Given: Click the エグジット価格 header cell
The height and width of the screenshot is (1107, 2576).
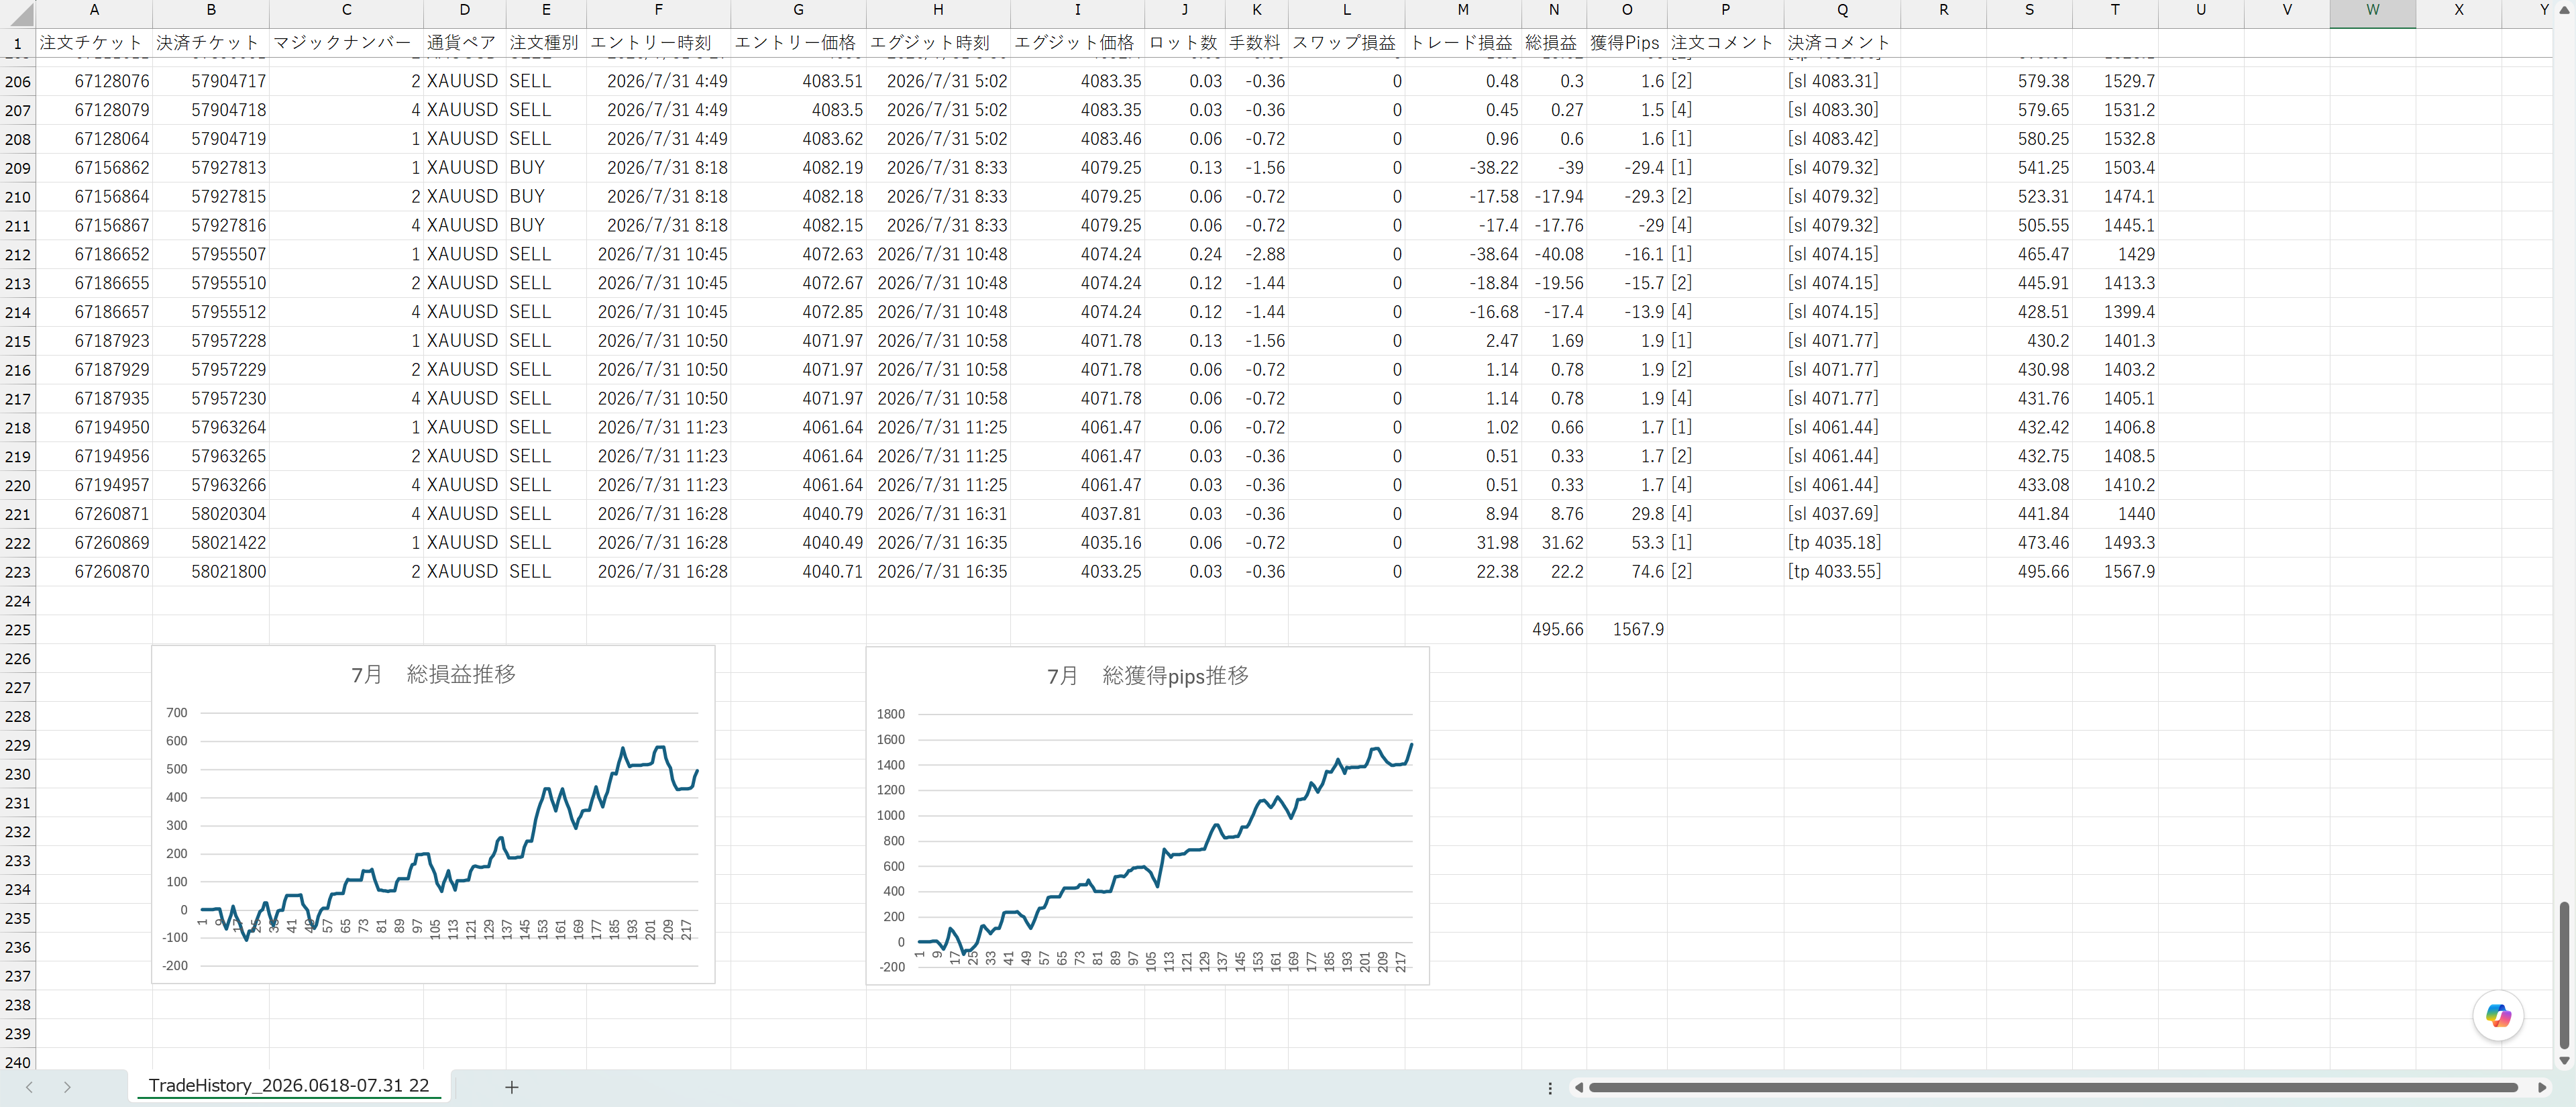Looking at the screenshot, I should (x=1077, y=43).
